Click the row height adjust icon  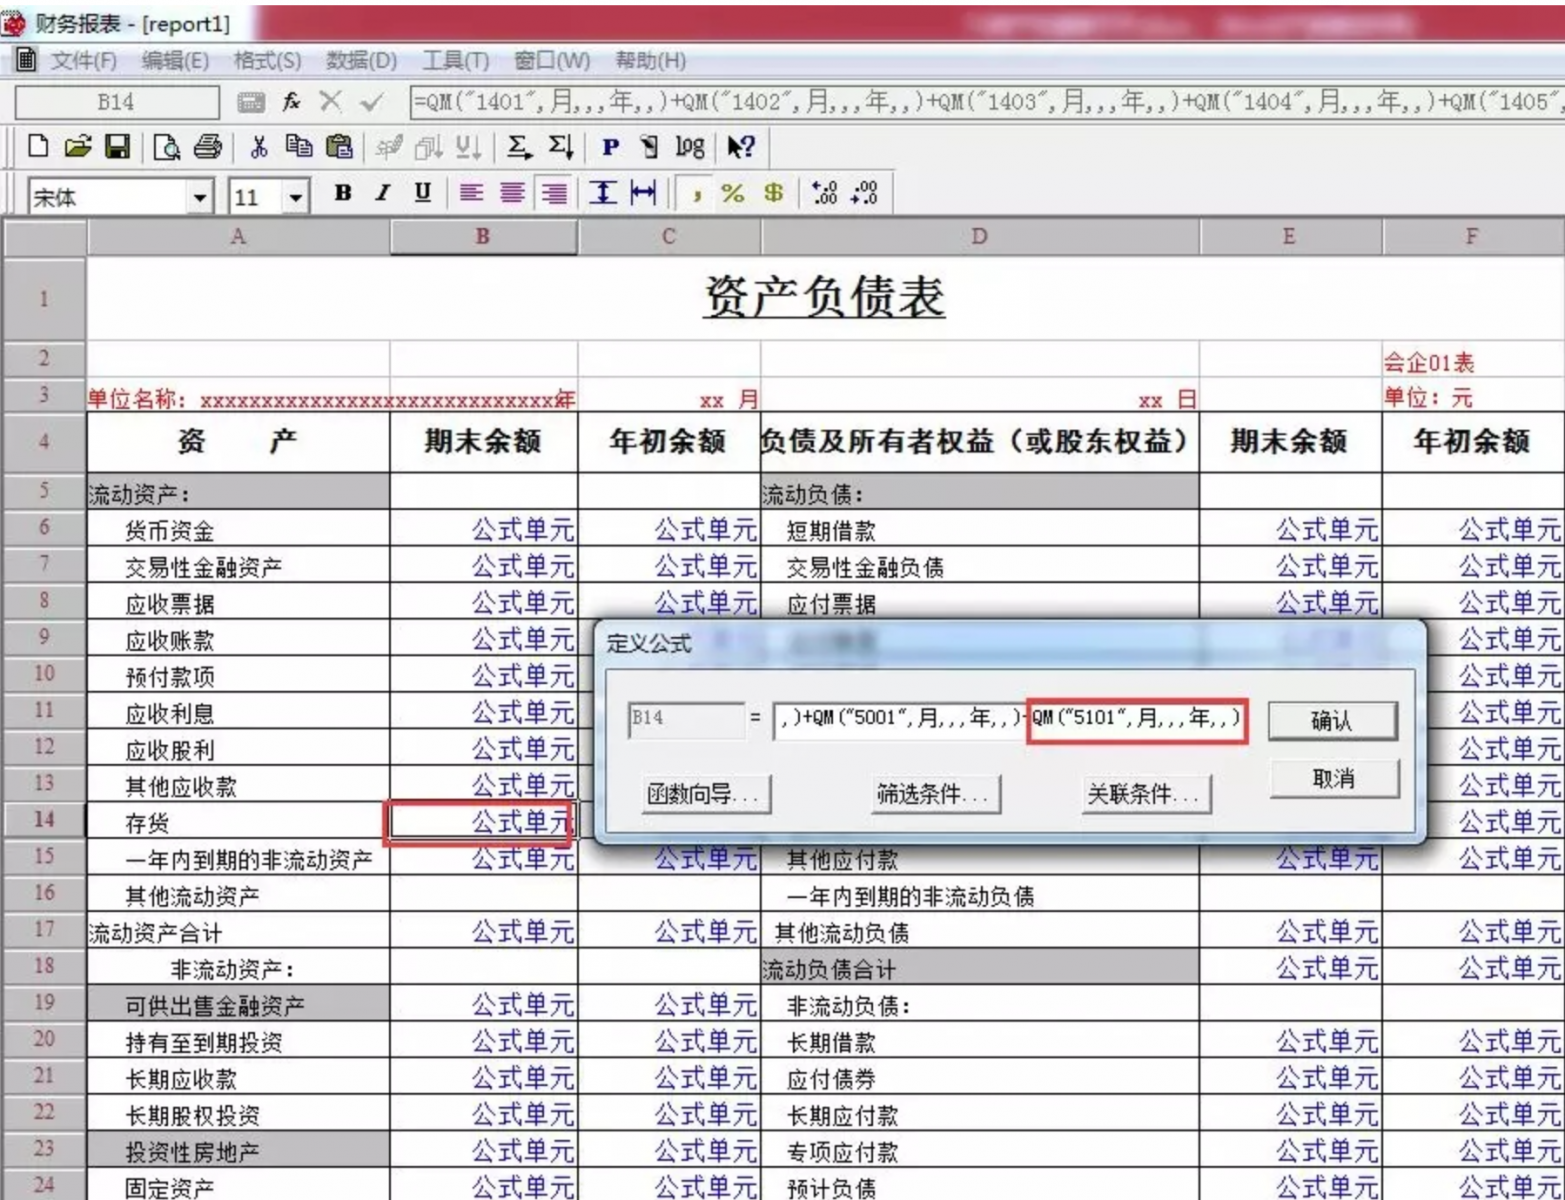pyautogui.click(x=602, y=193)
